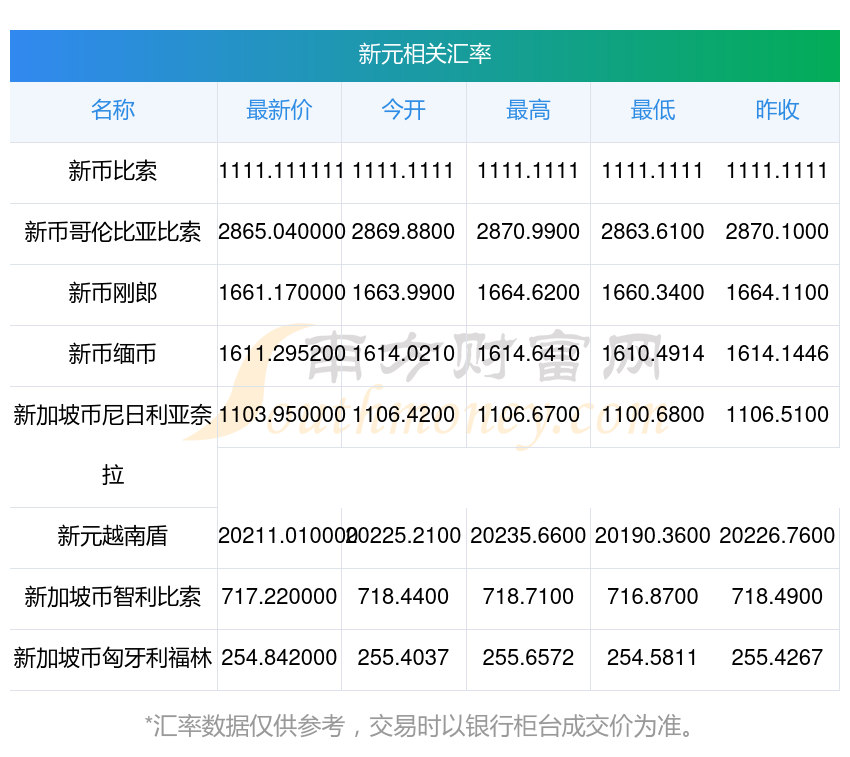
Task: Select the highest value 20235.6600 cell
Action: click(x=528, y=536)
